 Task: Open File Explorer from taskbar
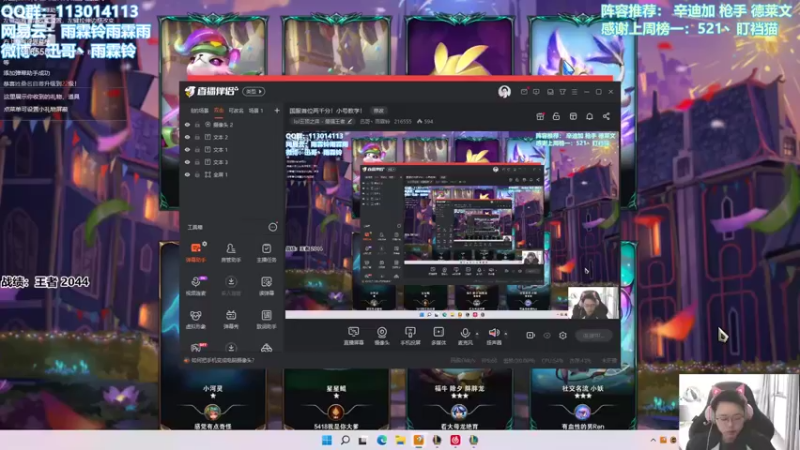click(x=400, y=440)
